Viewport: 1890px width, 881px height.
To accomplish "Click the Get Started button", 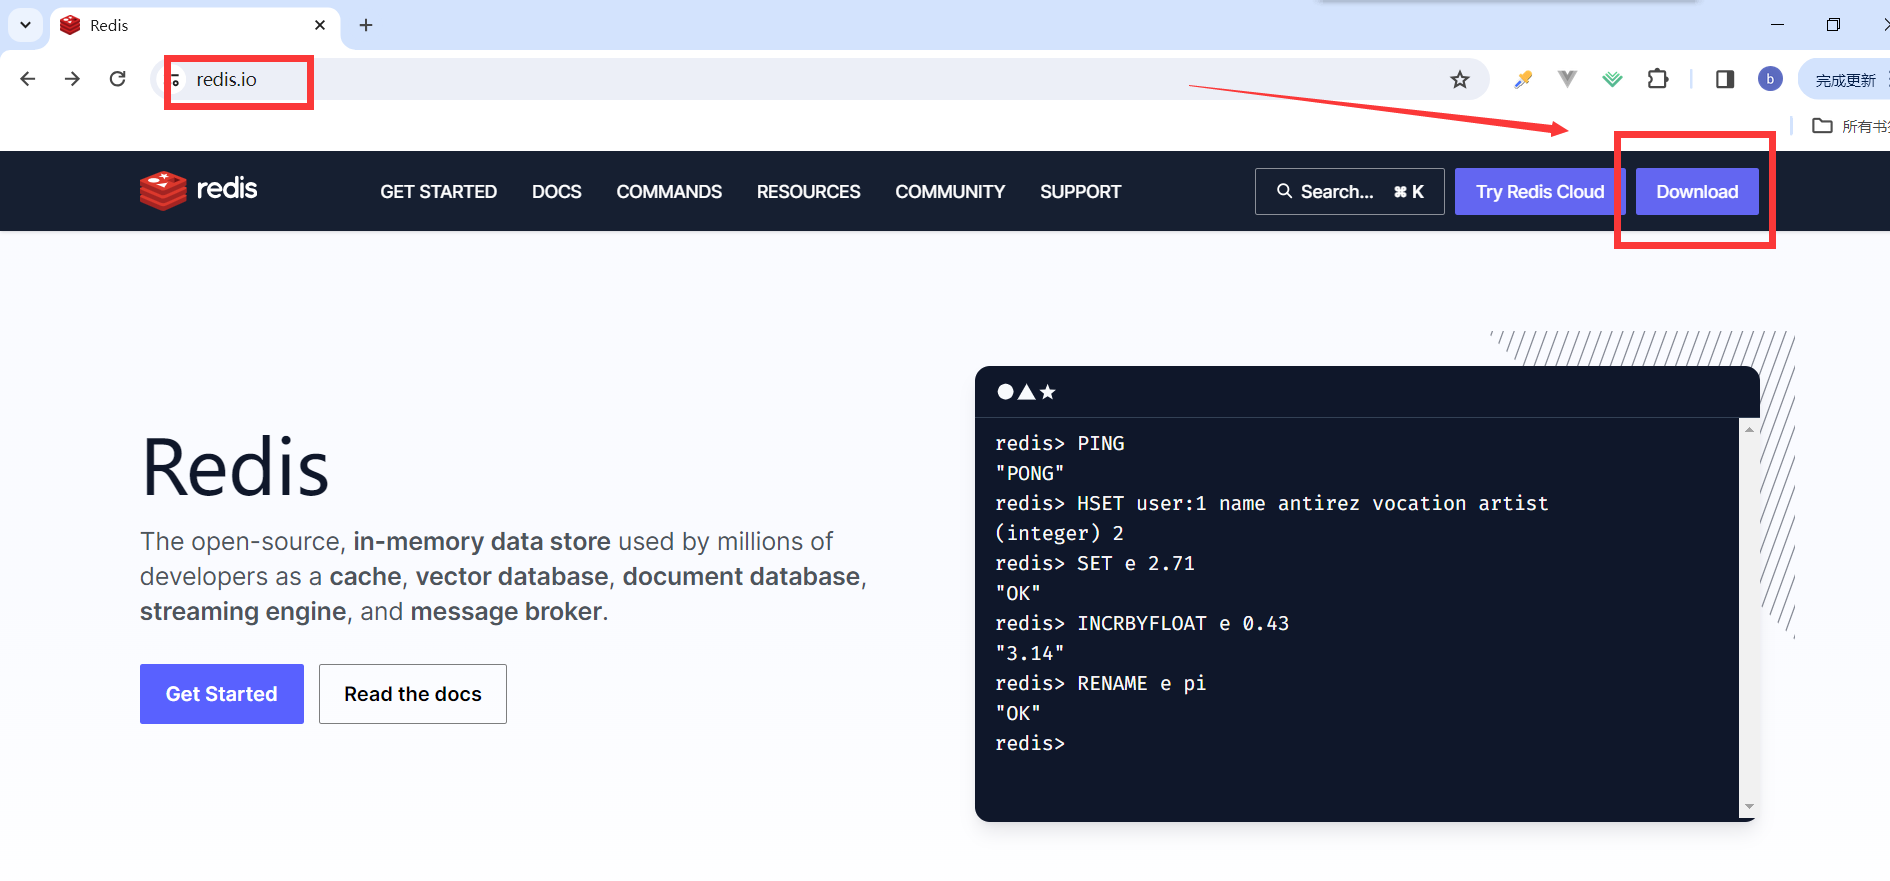I will coord(222,694).
